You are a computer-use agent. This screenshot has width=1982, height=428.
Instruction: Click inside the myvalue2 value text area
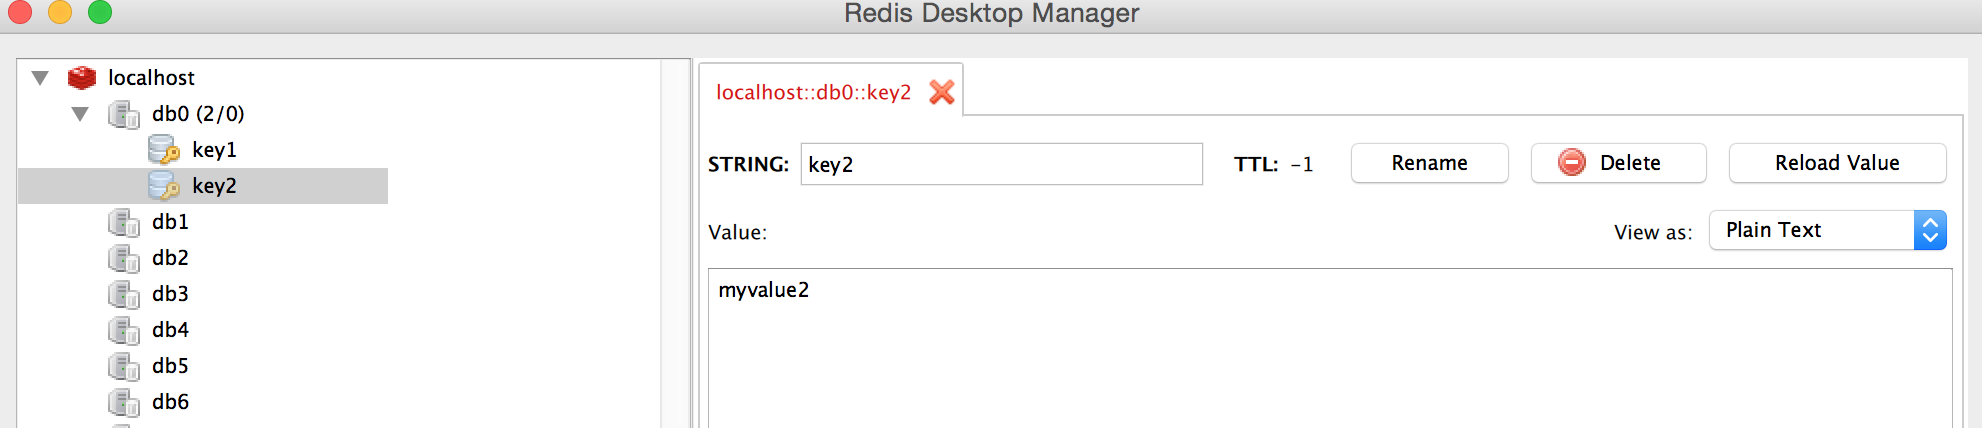(x=1330, y=348)
